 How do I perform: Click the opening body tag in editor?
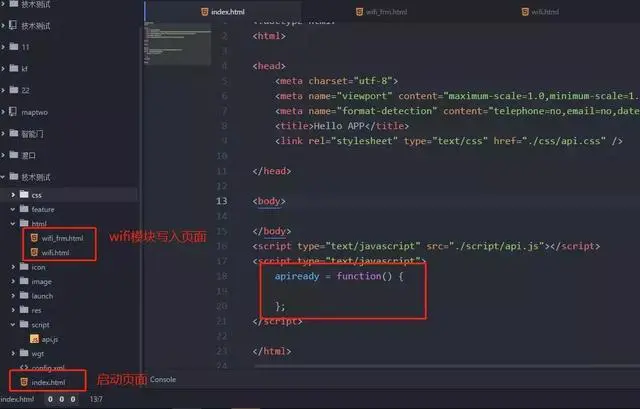pos(269,201)
